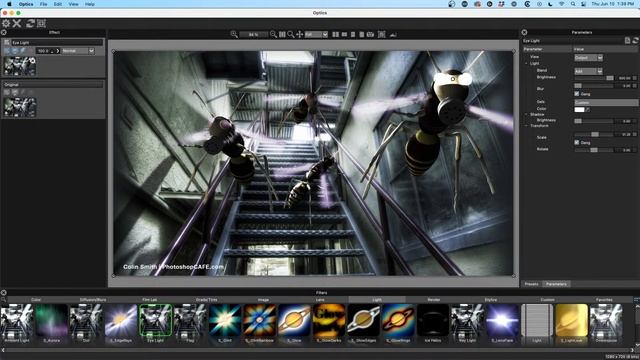Viewport: 640px width, 360px height.
Task: Open the View Output dropdown
Action: click(588, 58)
